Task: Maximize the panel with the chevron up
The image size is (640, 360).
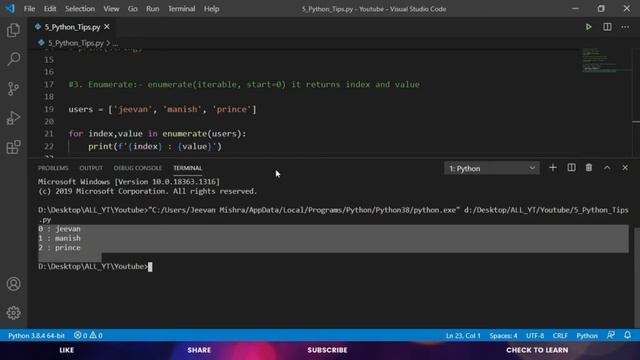Action: [x=607, y=168]
